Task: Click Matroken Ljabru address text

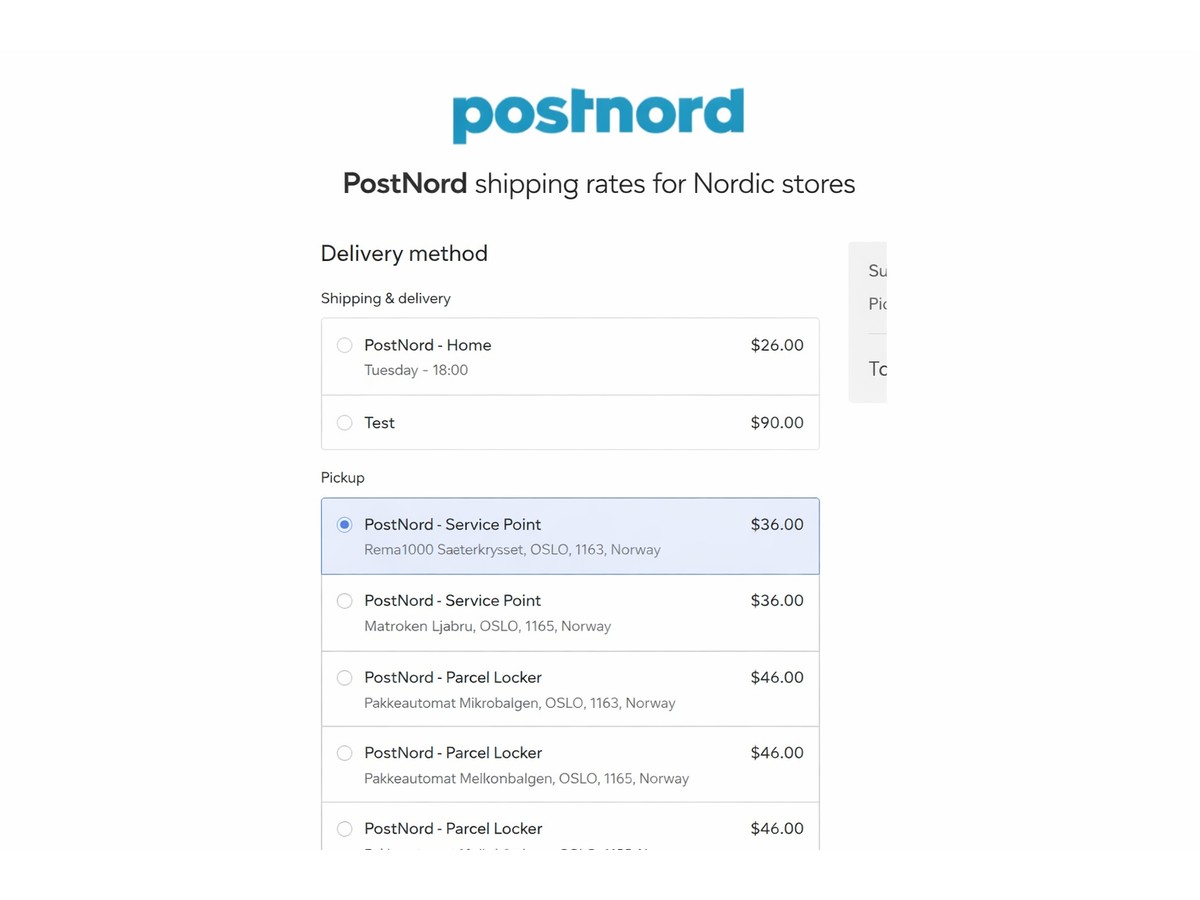Action: point(487,626)
